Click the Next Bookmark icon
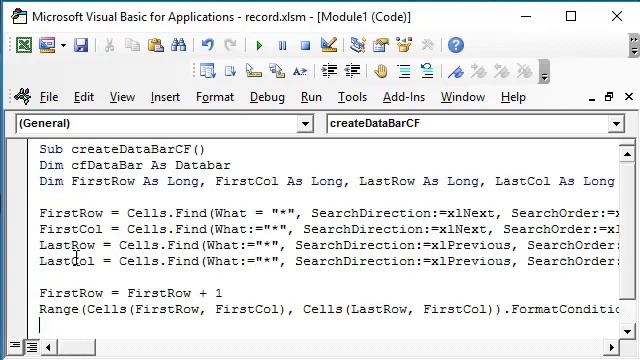Viewport: 640px width, 360px height. pos(478,72)
